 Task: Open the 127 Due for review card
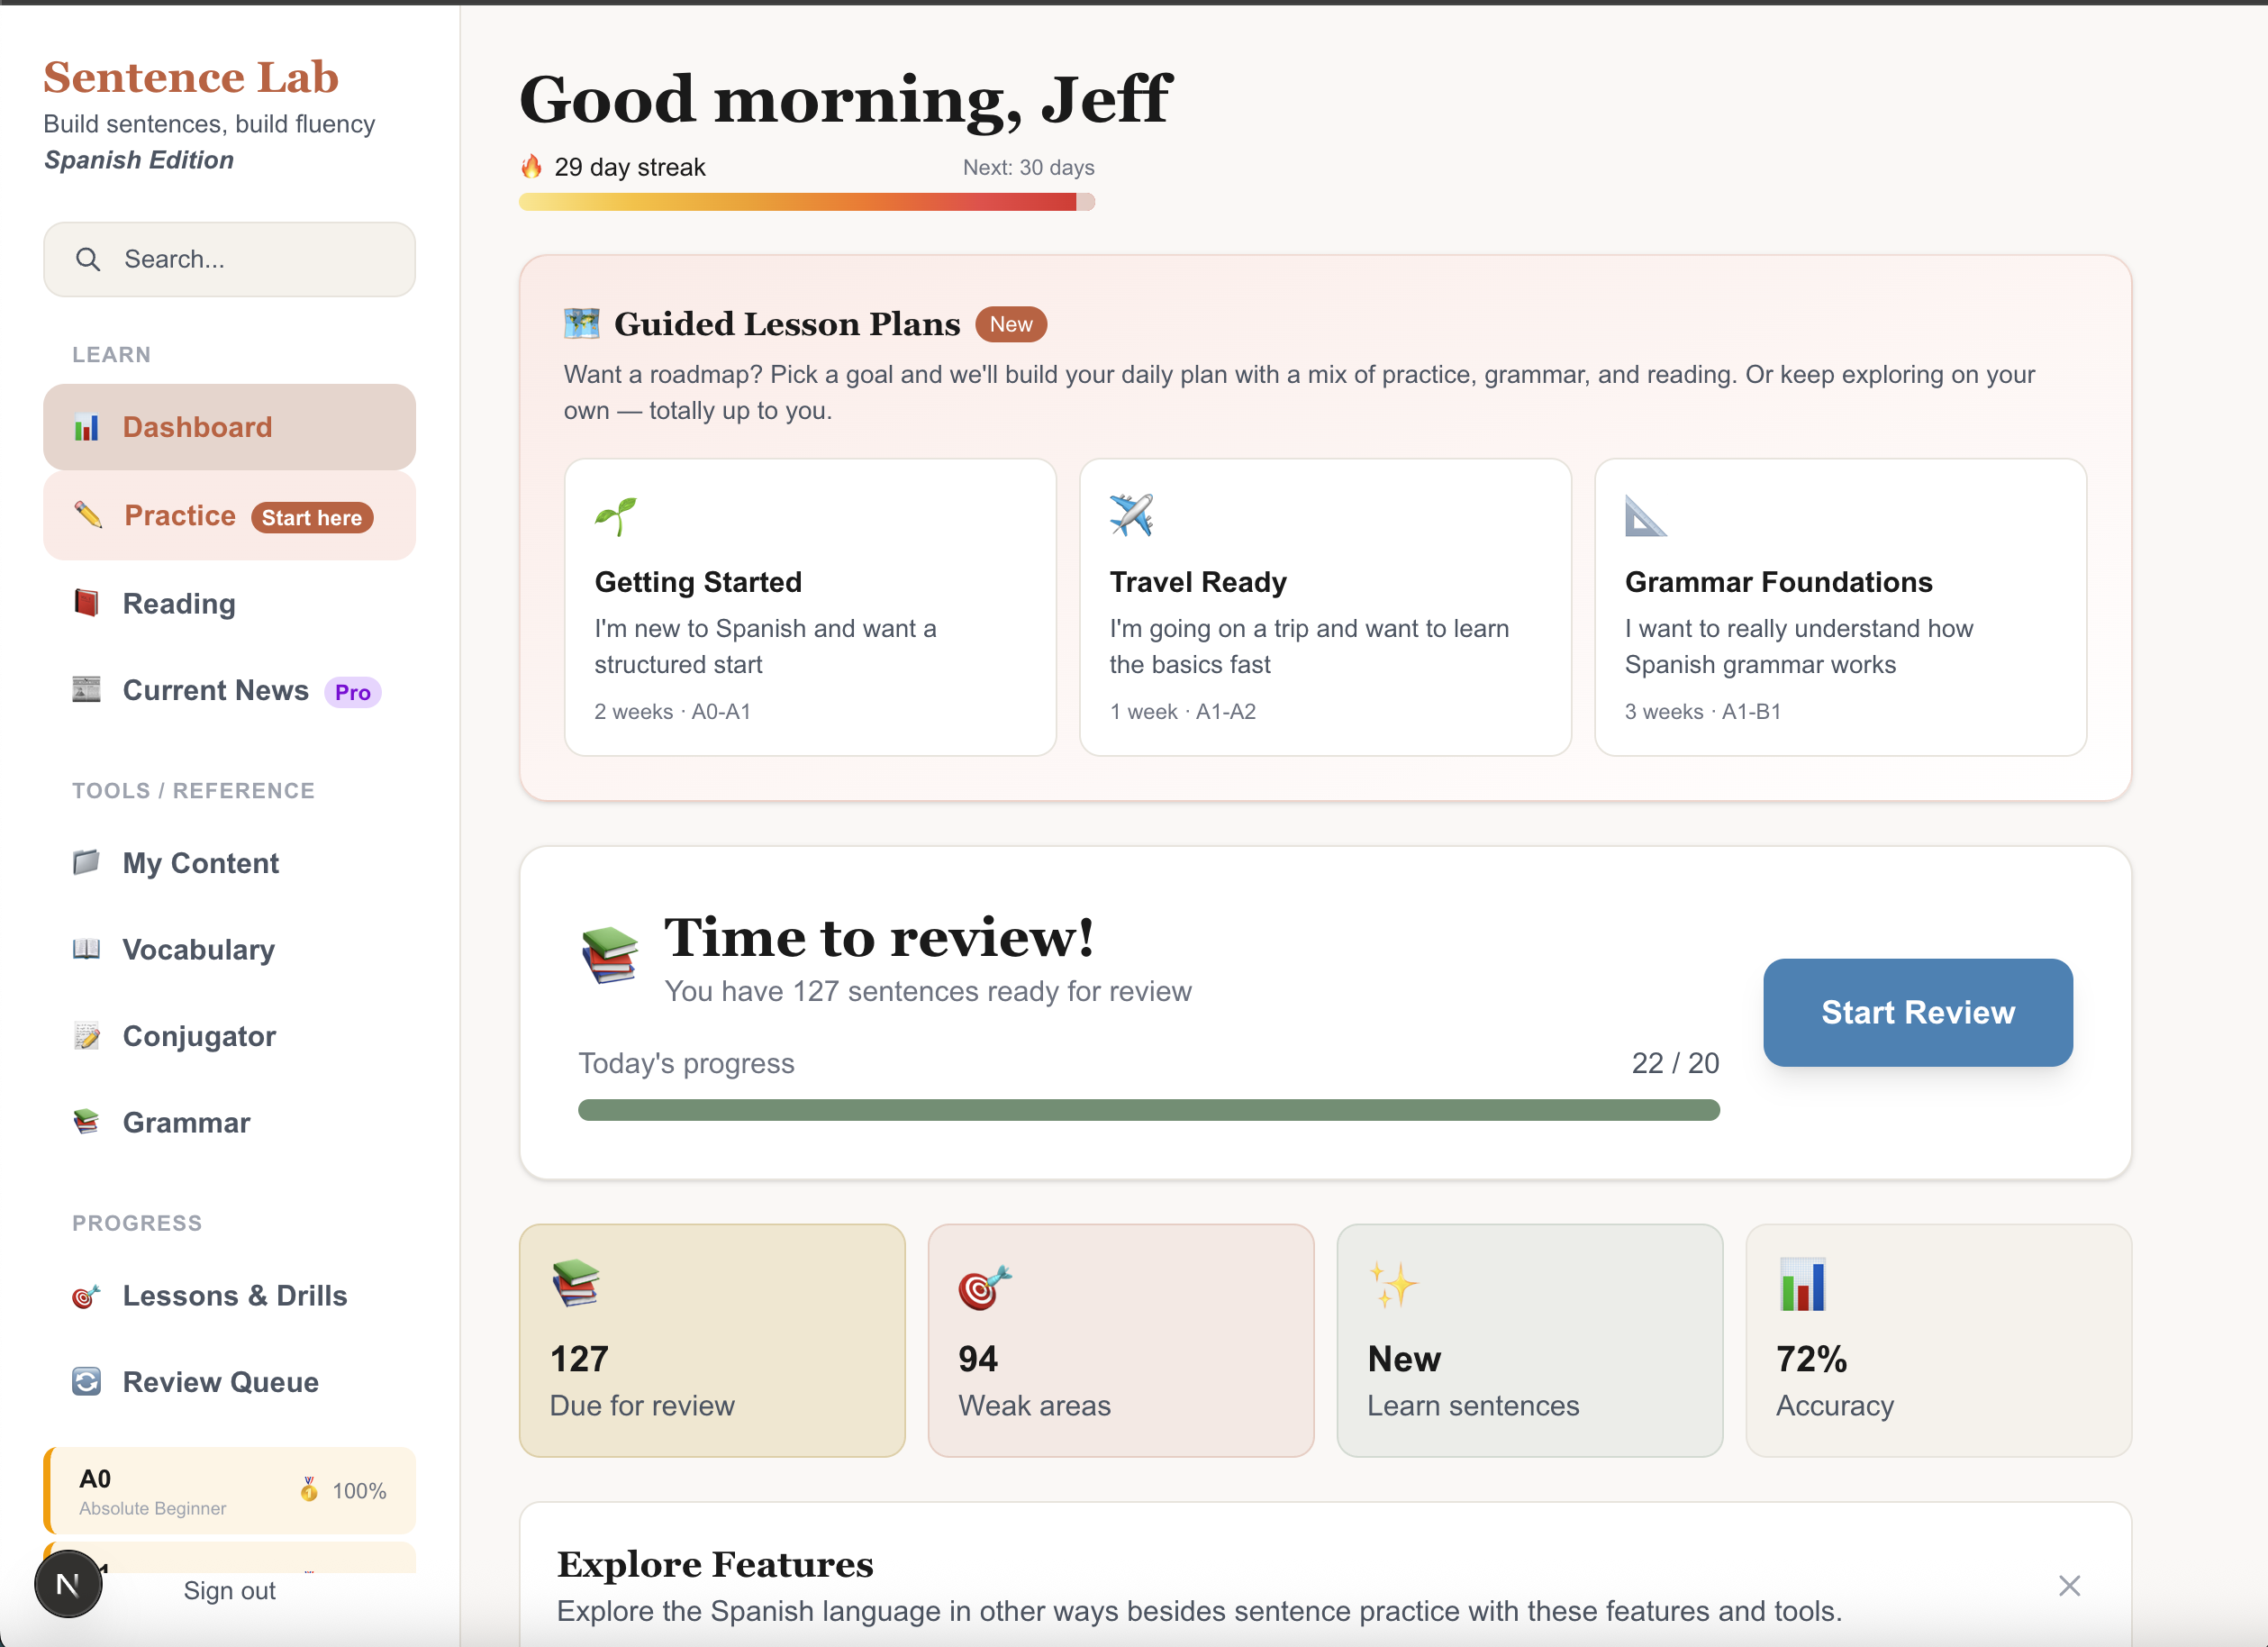[712, 1340]
